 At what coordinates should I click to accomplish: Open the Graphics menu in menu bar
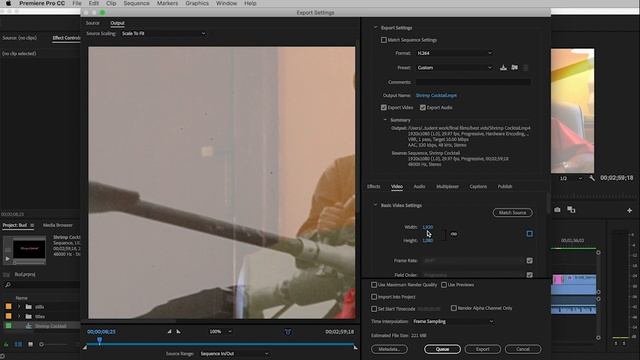(197, 3)
